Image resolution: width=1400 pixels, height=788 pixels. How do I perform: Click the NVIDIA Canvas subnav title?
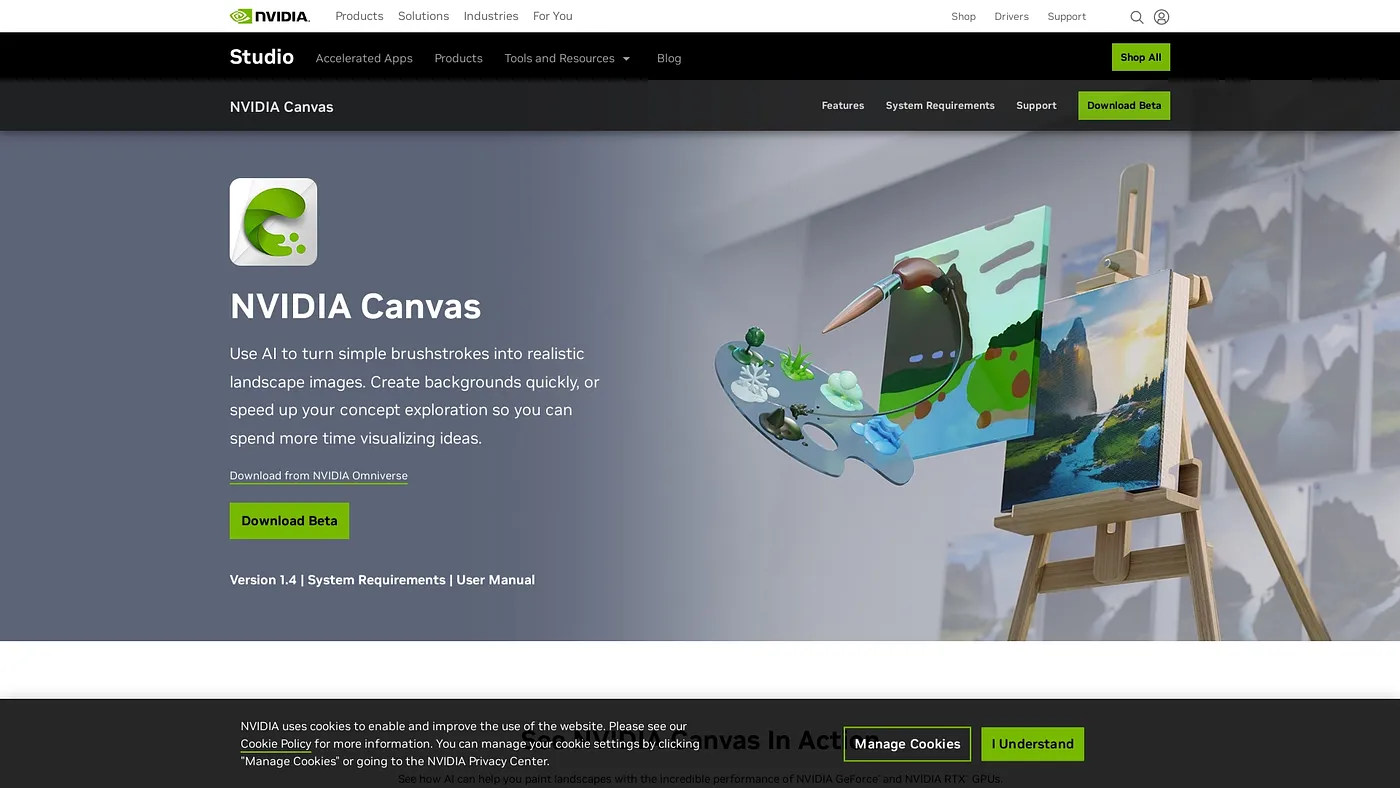281,107
